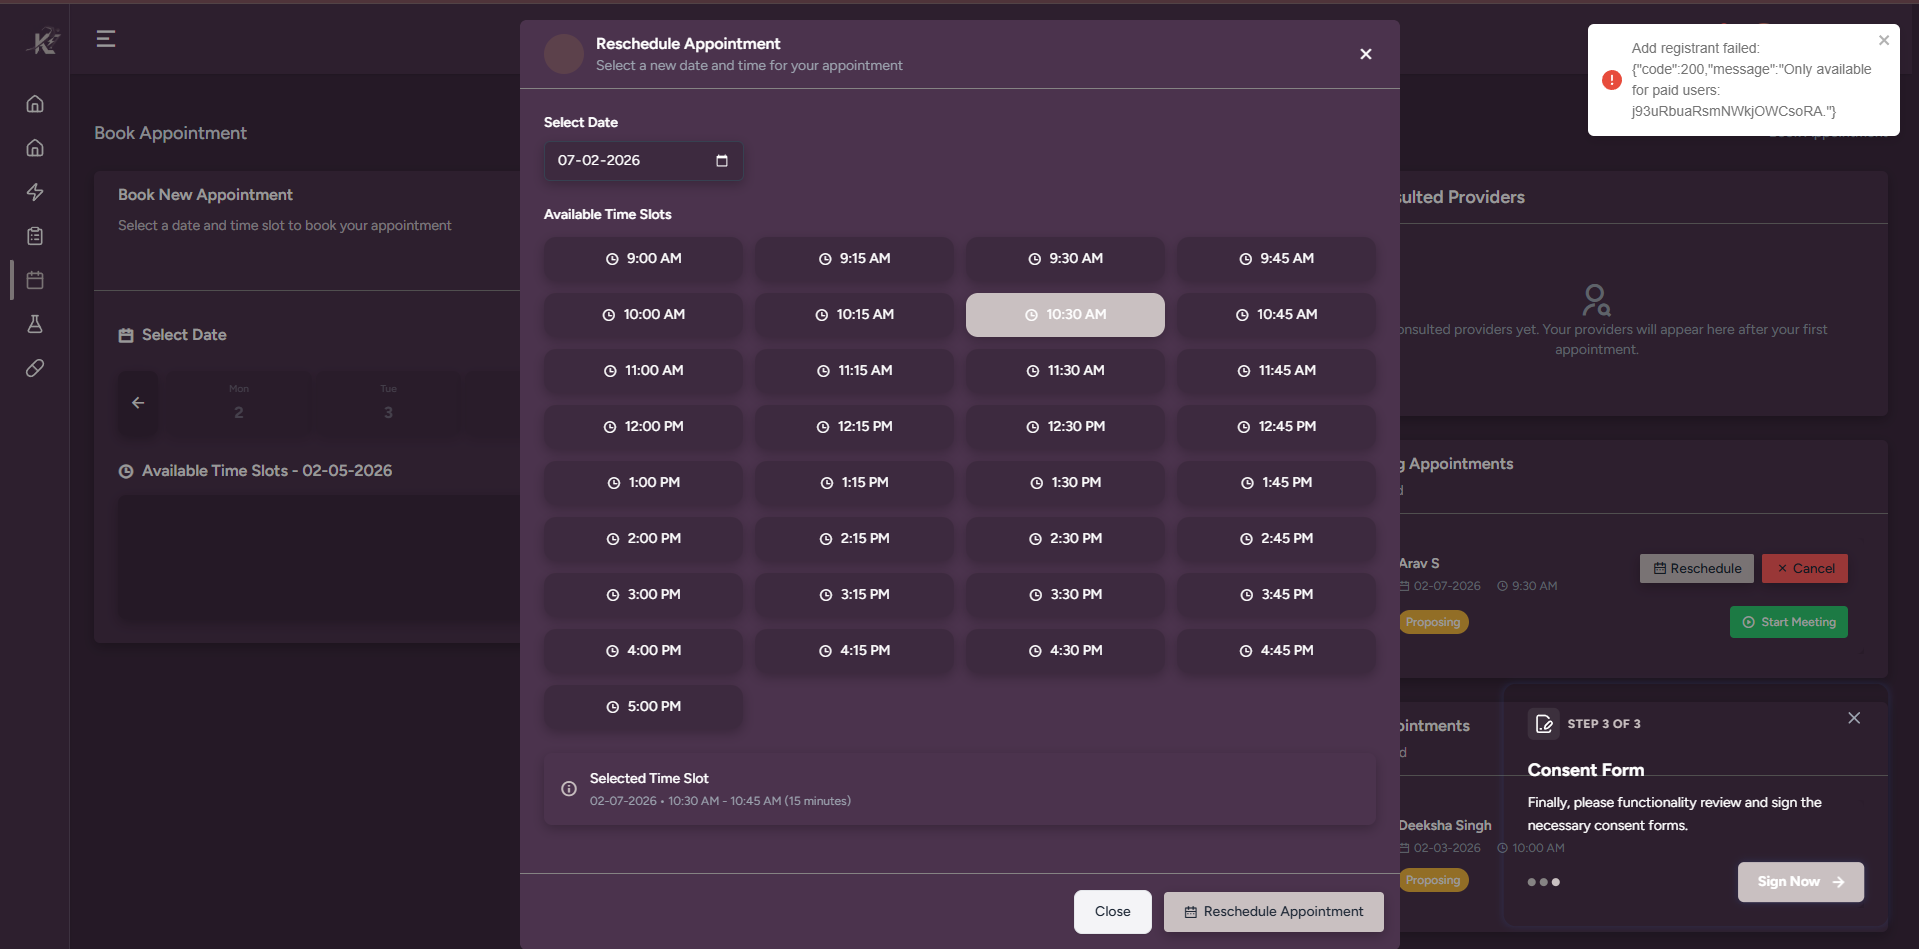Choose the 11:45 AM time slot
The width and height of the screenshot is (1919, 949).
1276,371
